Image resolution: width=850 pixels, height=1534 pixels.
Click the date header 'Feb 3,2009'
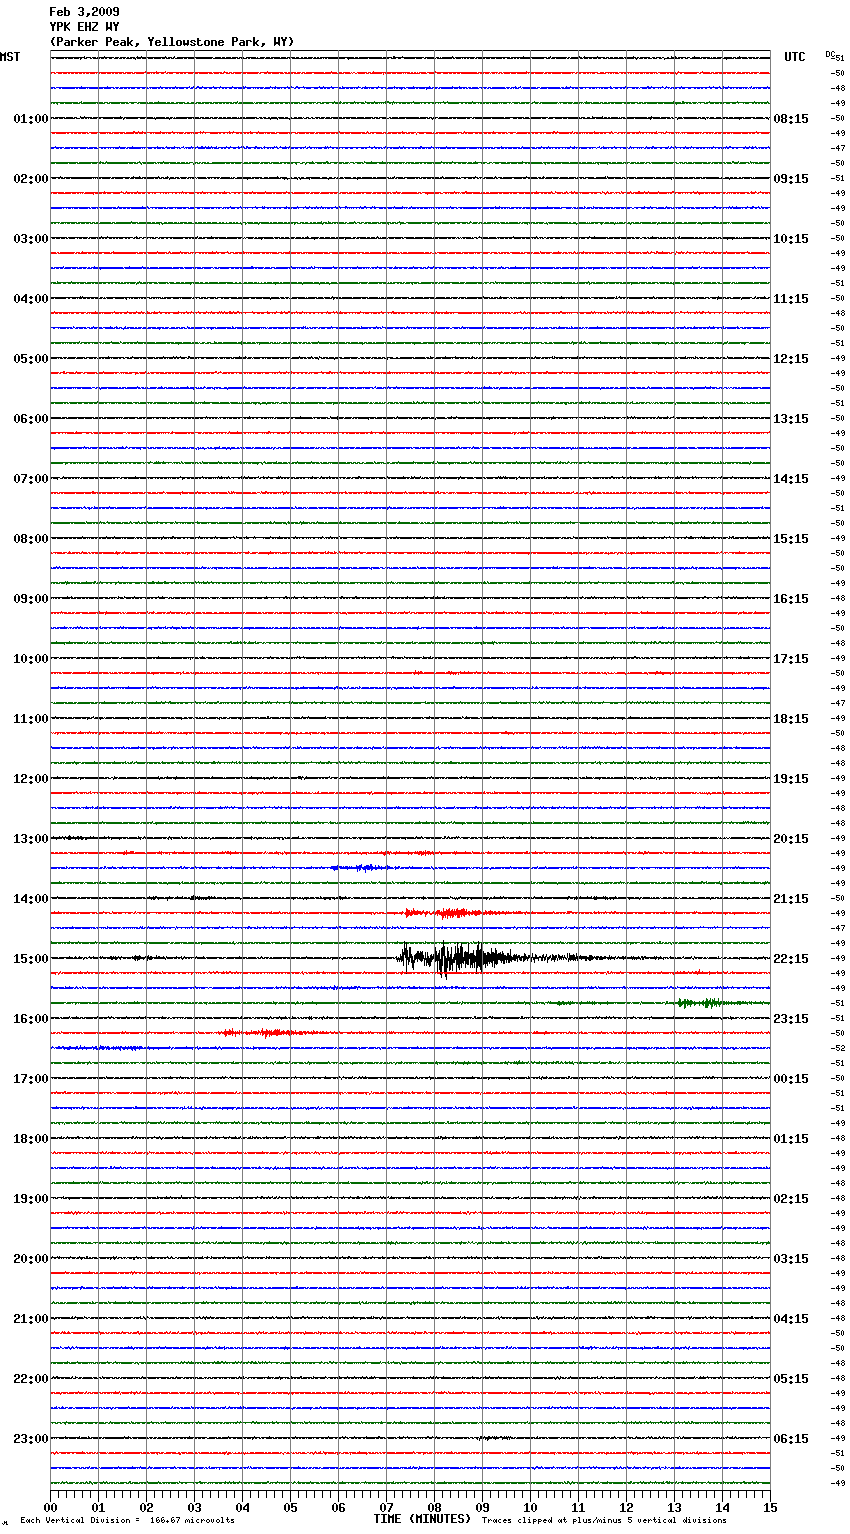coord(84,12)
